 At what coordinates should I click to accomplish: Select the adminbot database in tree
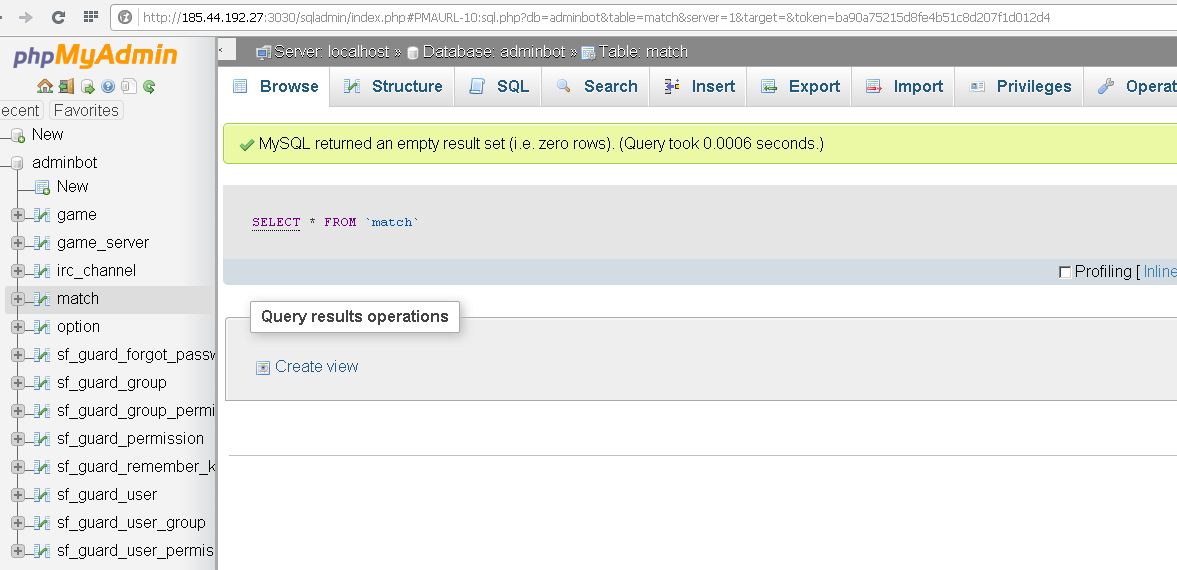65,163
